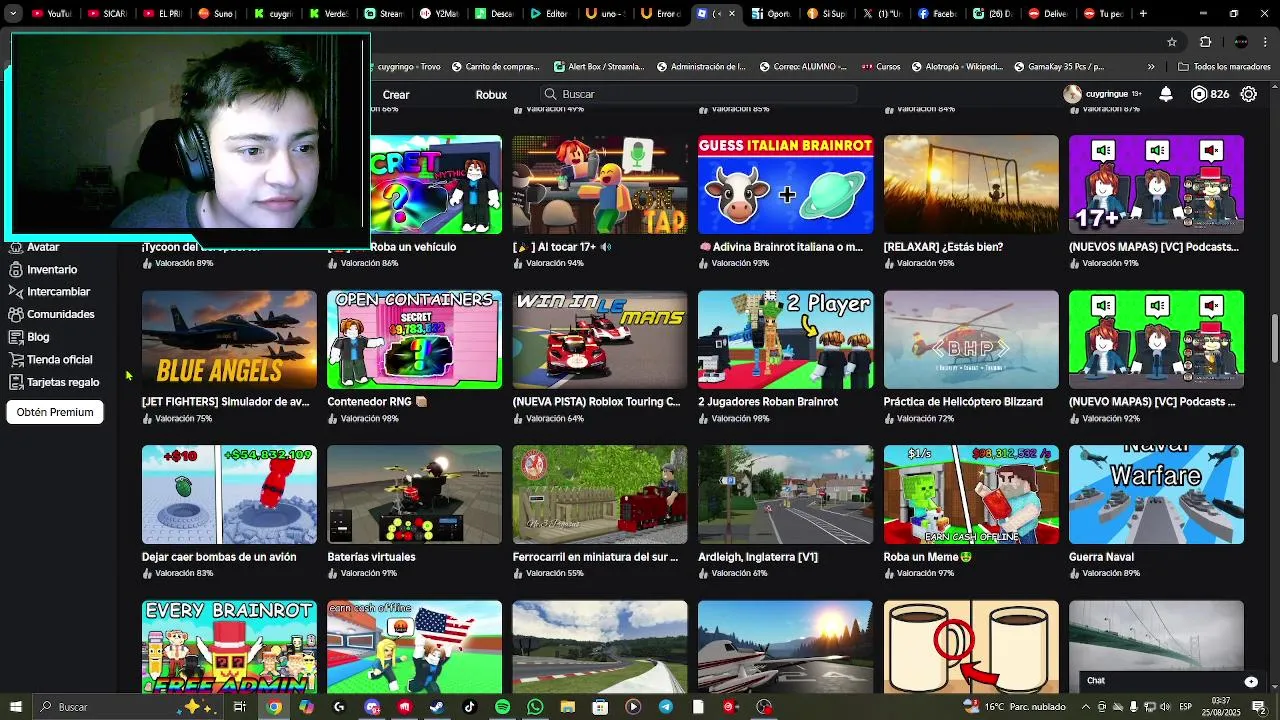Open the ESP language indicator
Image resolution: width=1280 pixels, height=720 pixels.
1186,707
